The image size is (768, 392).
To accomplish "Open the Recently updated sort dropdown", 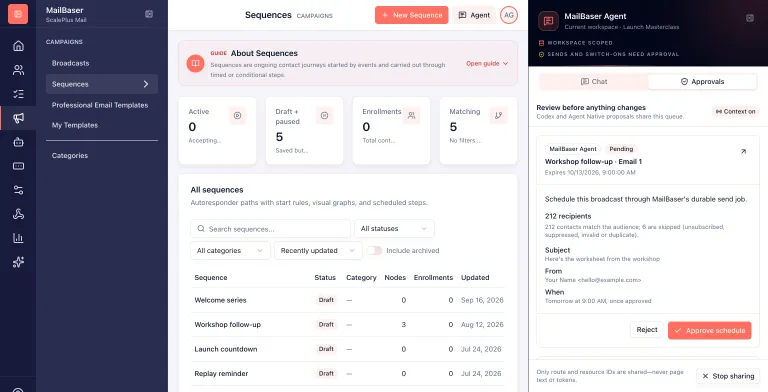I will click(318, 250).
